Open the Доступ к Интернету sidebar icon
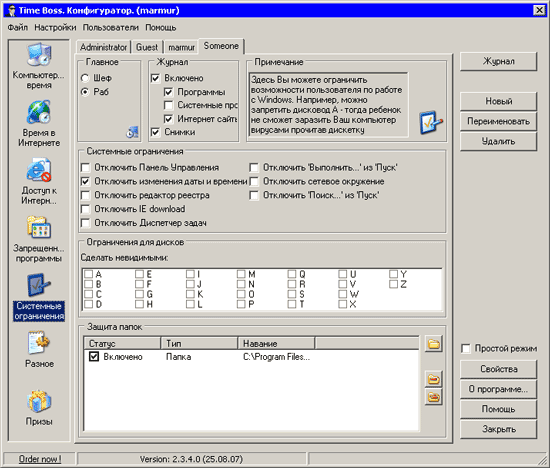550x468 pixels. point(39,170)
